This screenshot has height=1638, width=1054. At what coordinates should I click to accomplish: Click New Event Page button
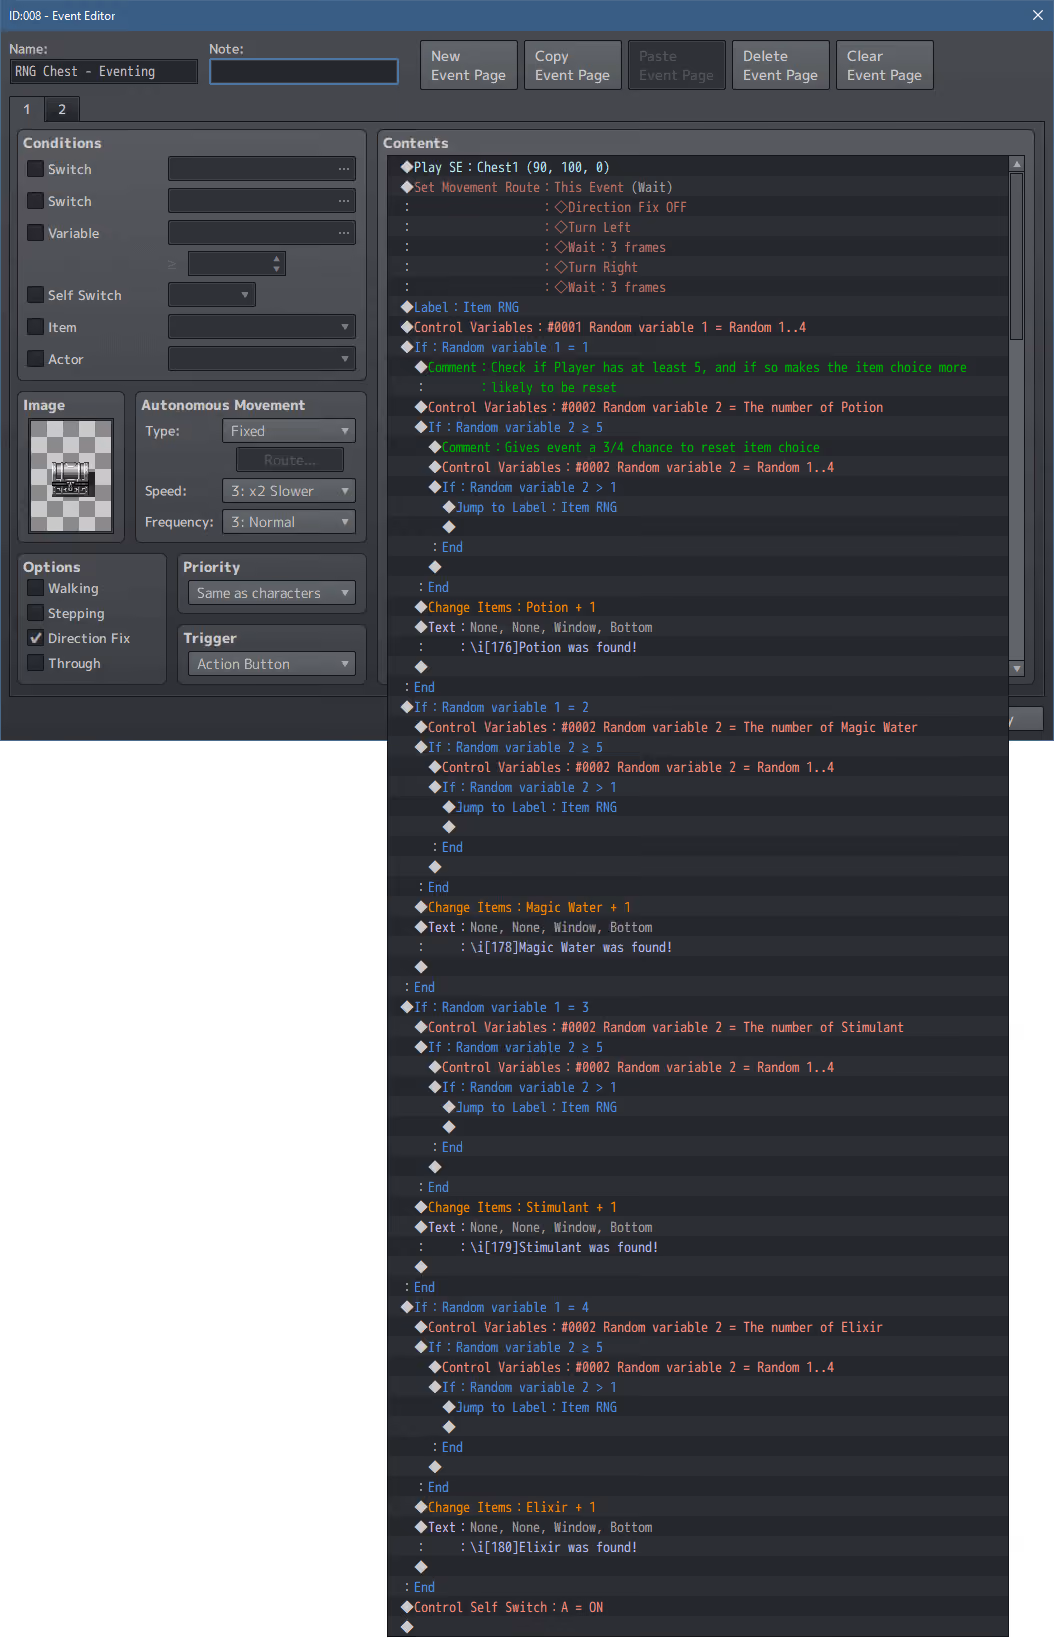[x=469, y=65]
